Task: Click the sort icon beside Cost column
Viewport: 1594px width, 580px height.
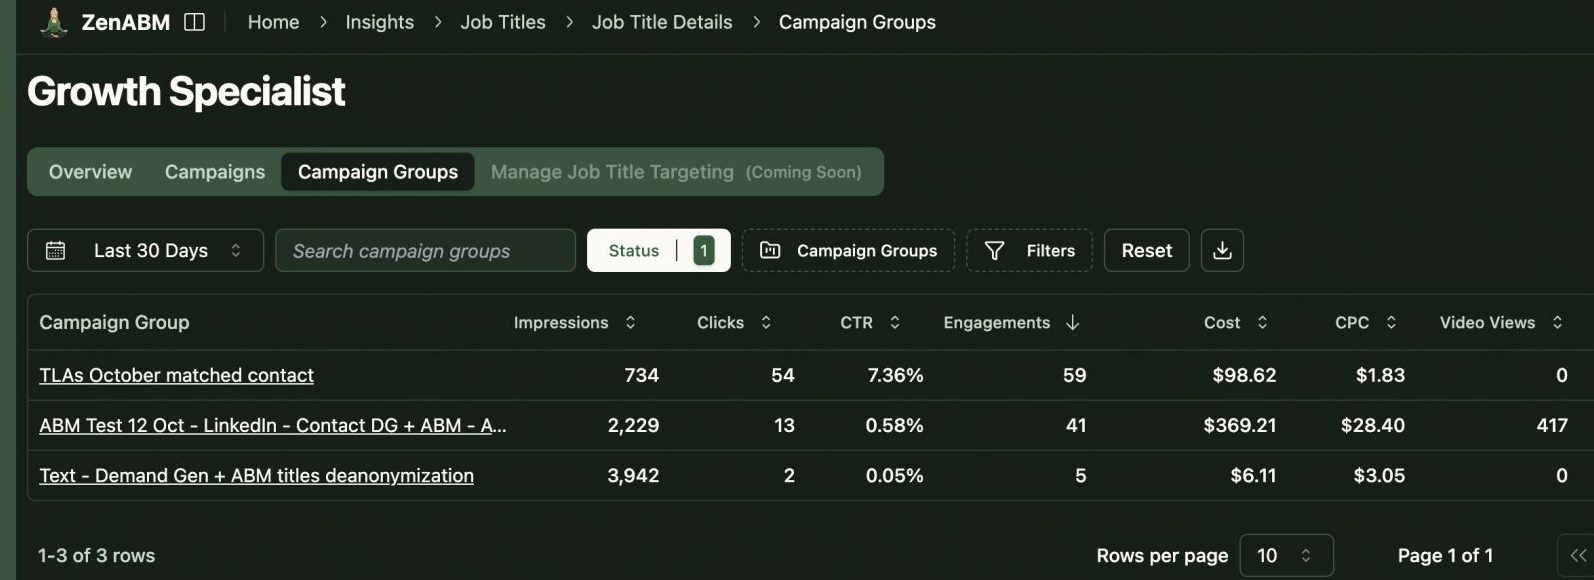Action: 1262,322
